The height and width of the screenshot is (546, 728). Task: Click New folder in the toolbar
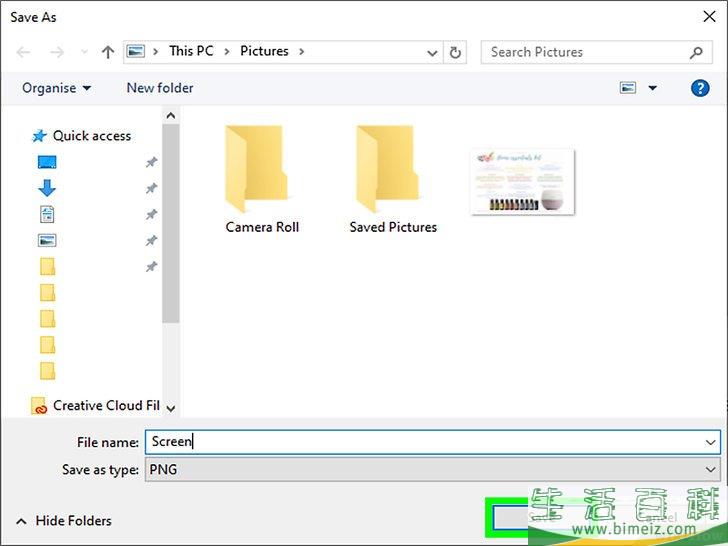(x=160, y=88)
